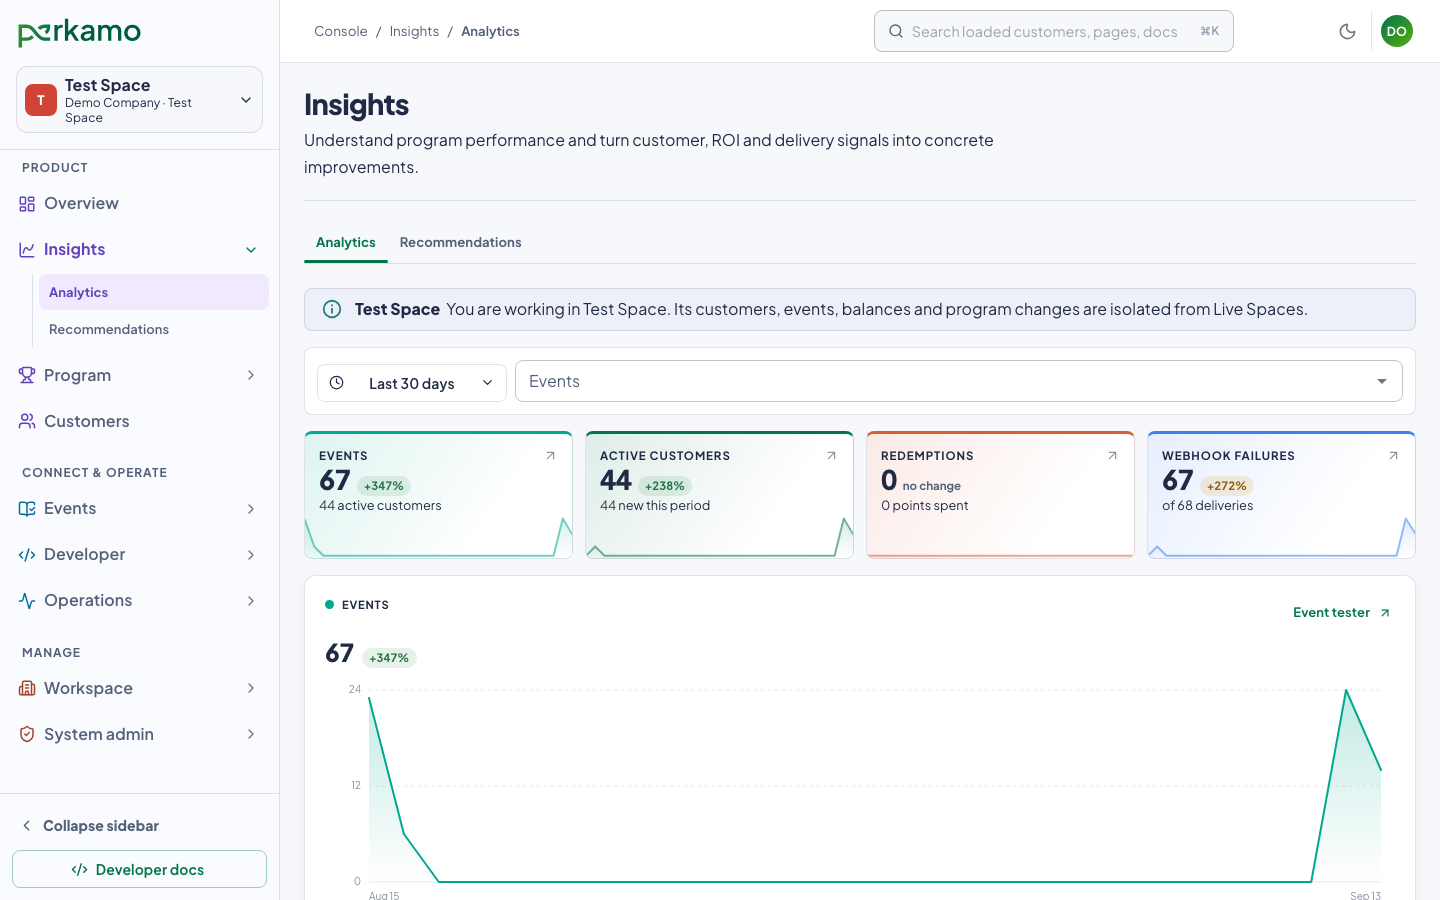Image resolution: width=1440 pixels, height=900 pixels.
Task: Click the info icon in Test Space banner
Action: pyautogui.click(x=332, y=309)
